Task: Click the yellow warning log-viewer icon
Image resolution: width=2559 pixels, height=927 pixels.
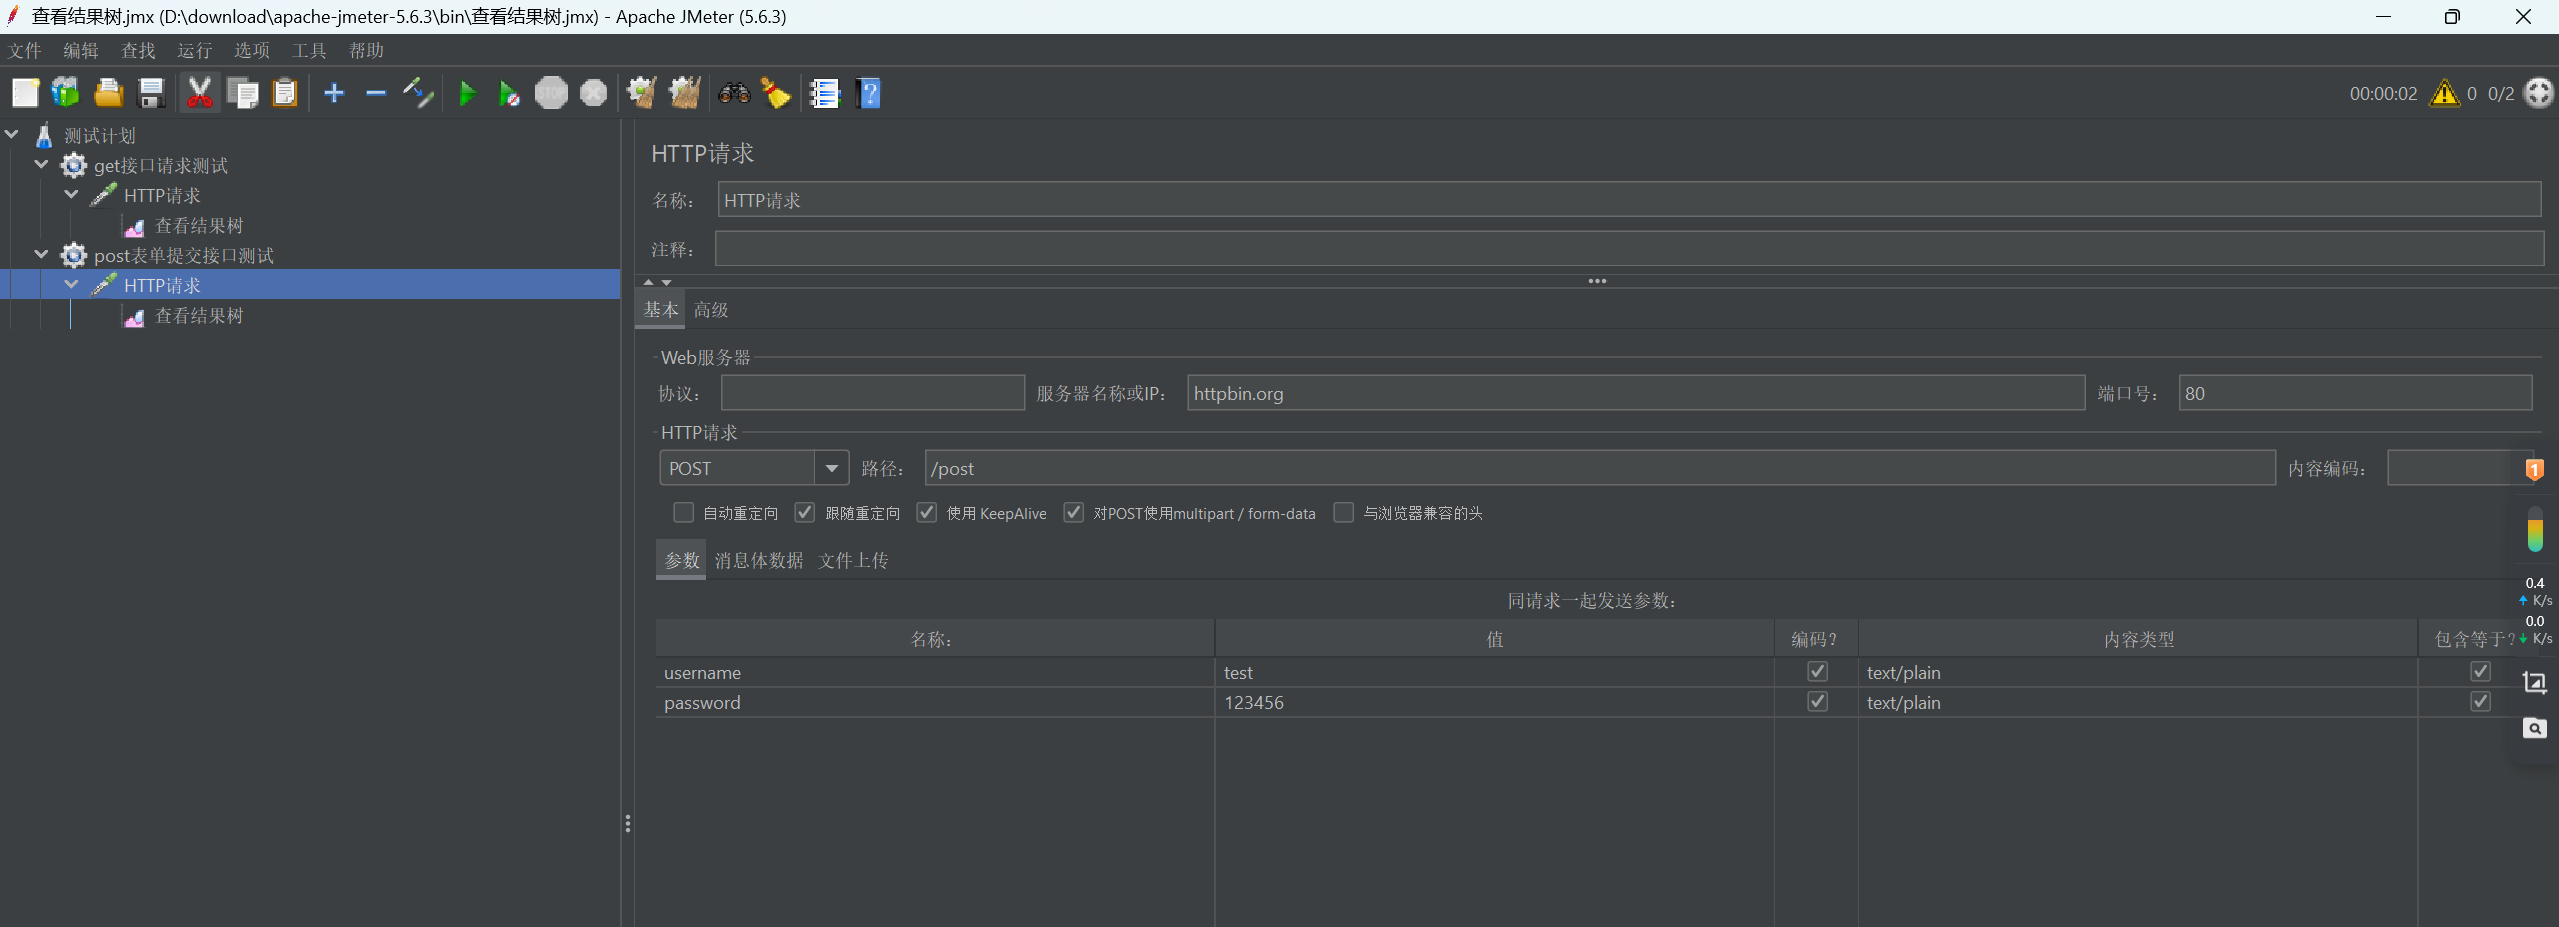Action: tap(2444, 93)
